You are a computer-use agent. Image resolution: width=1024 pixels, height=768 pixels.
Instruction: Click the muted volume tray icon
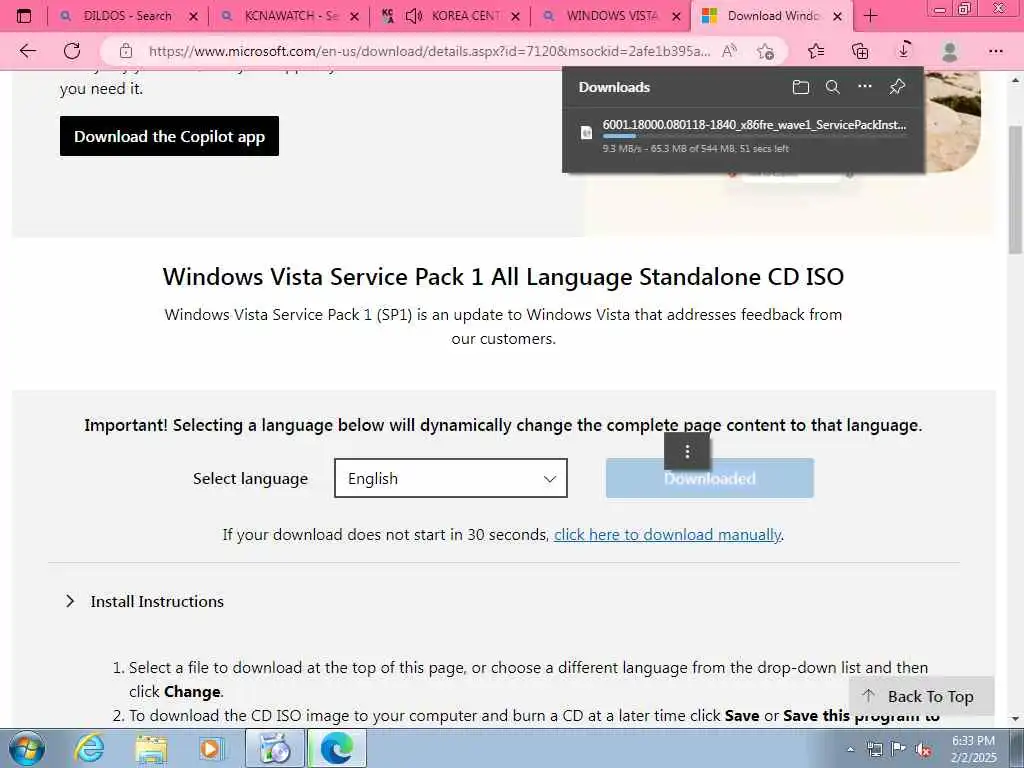pos(923,750)
